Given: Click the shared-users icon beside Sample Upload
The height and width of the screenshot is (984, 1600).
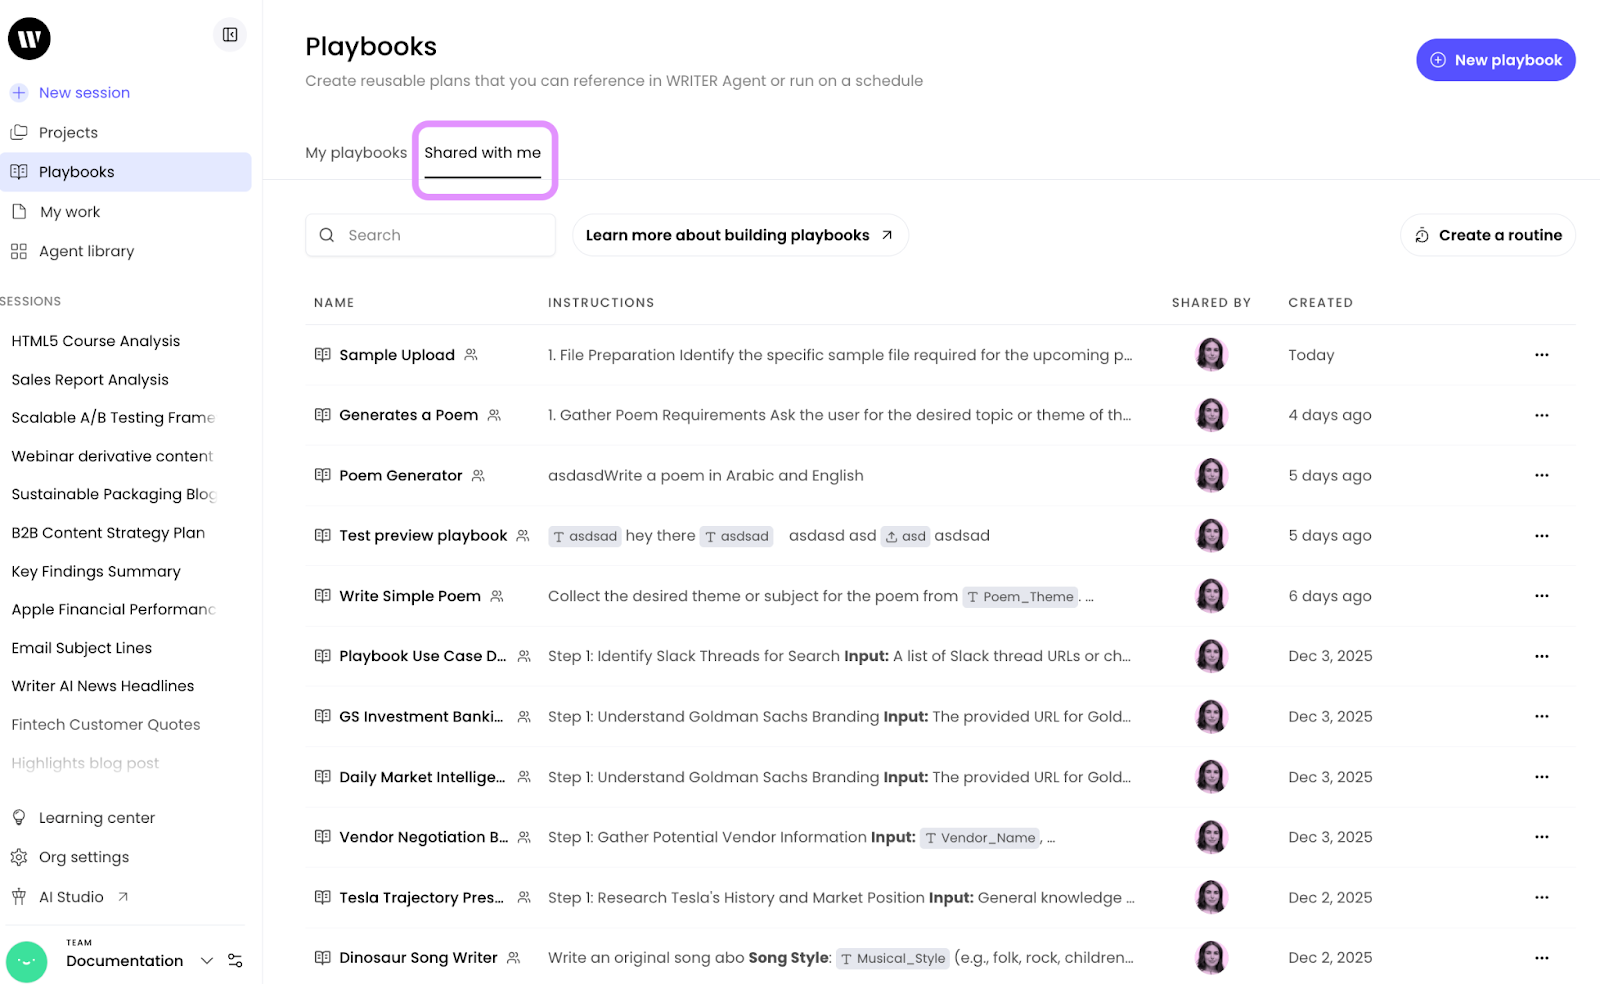Looking at the screenshot, I should 471,355.
